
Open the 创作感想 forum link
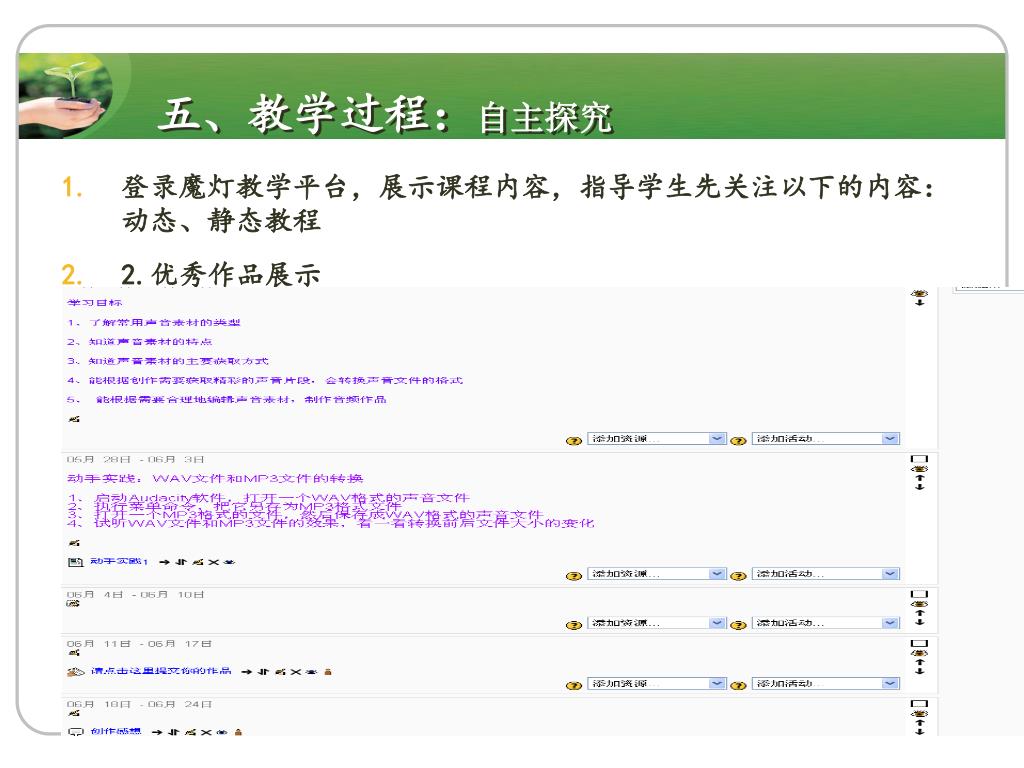[x=116, y=731]
